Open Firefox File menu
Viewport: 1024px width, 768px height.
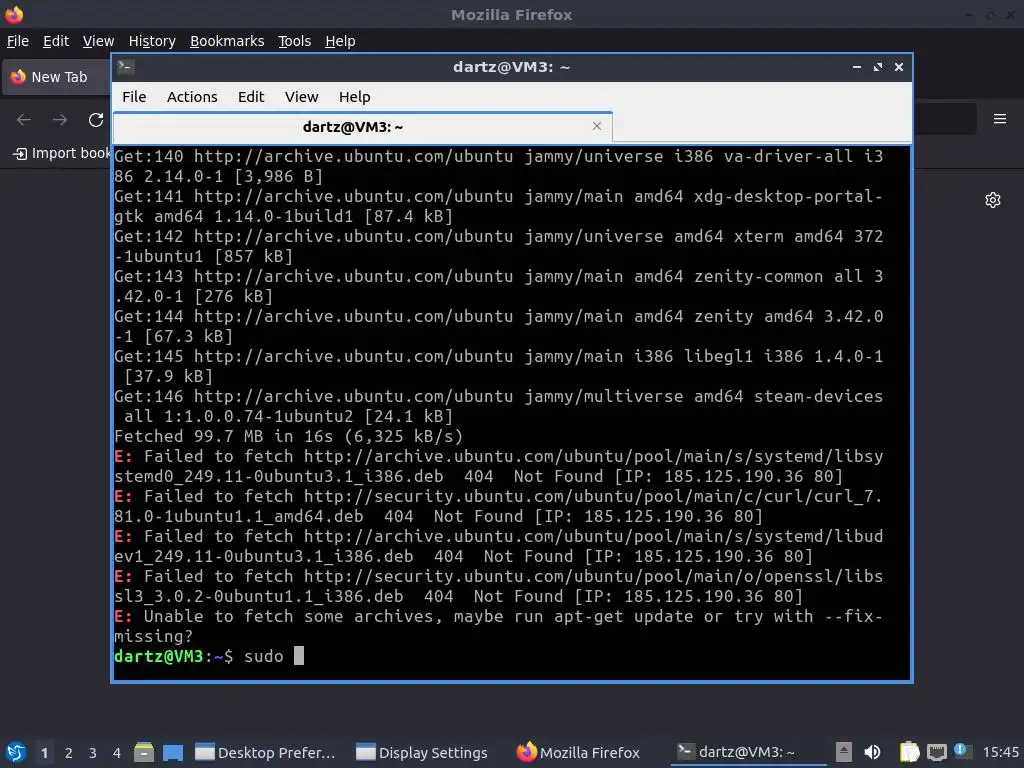point(18,41)
